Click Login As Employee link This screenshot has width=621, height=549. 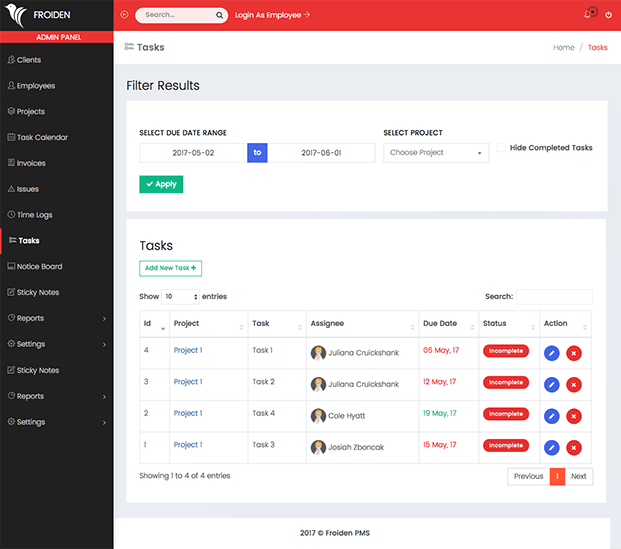tap(272, 15)
